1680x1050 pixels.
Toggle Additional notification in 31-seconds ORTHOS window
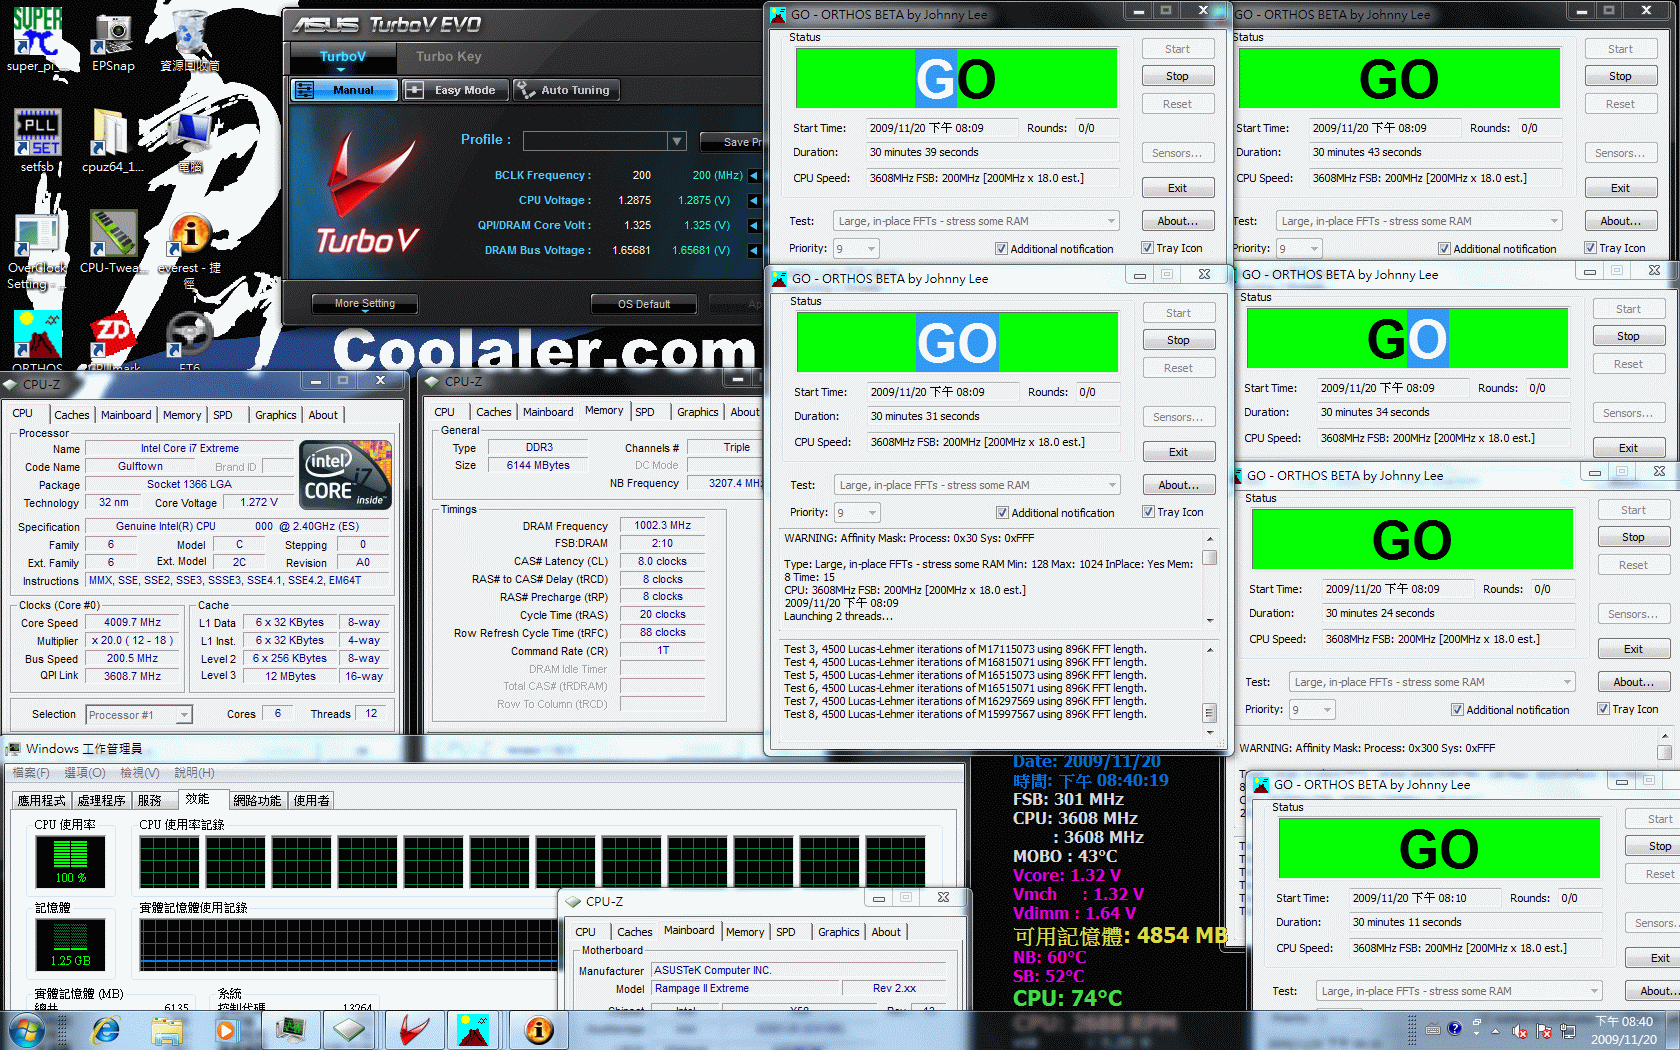tap(1055, 513)
